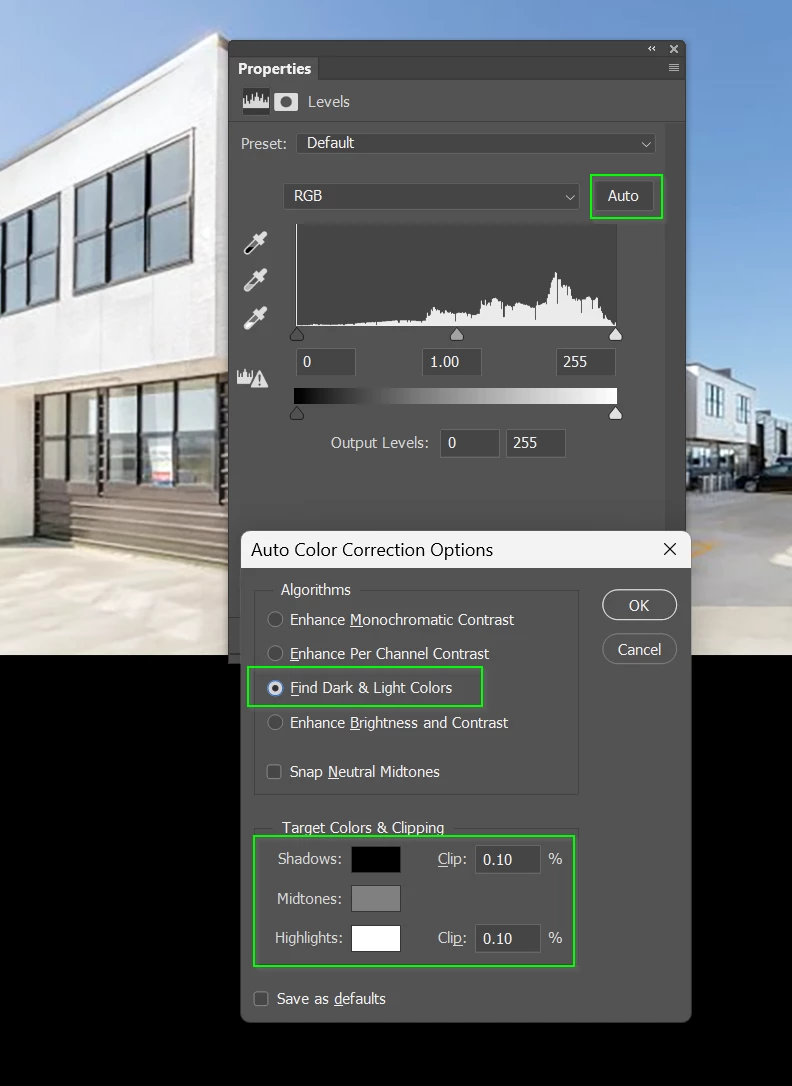Cancel the Auto Color Correction dialog
The height and width of the screenshot is (1086, 792).
639,650
